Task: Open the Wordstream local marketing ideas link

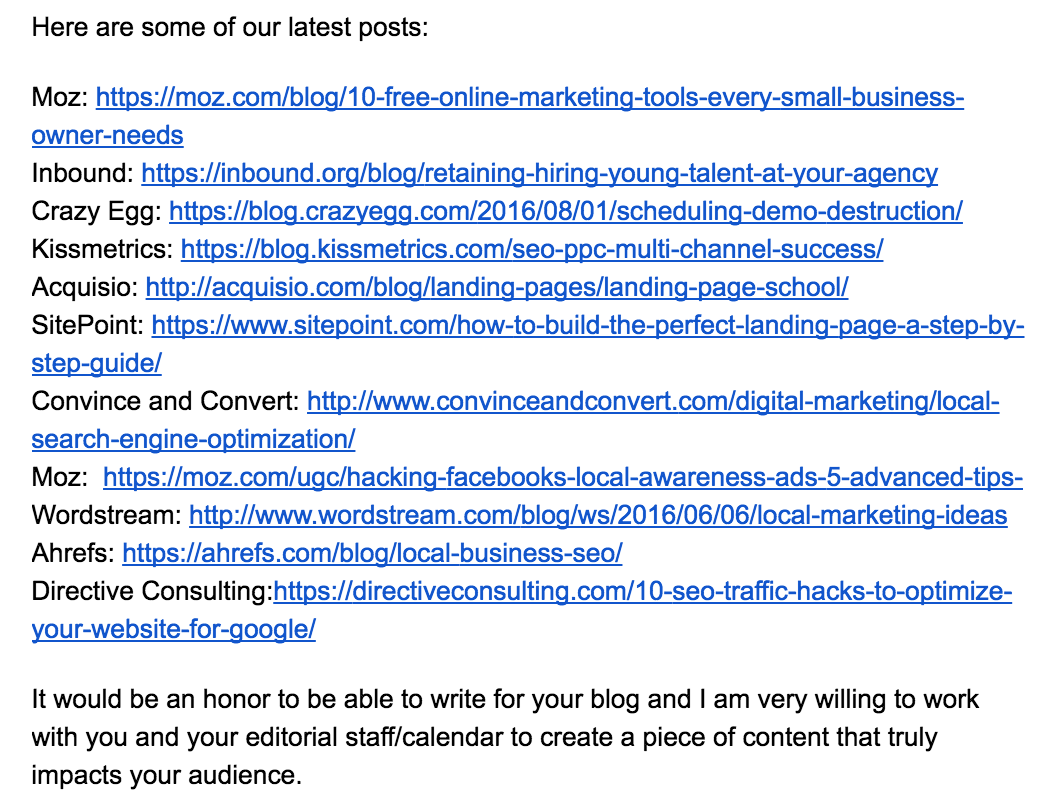Action: (x=598, y=516)
